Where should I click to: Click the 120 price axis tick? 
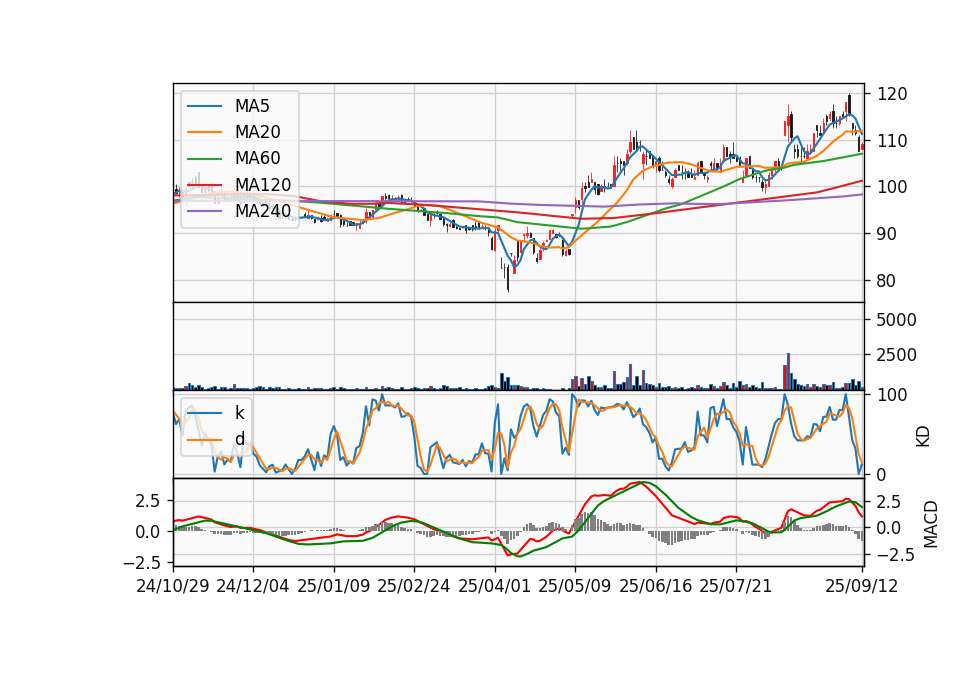click(892, 94)
